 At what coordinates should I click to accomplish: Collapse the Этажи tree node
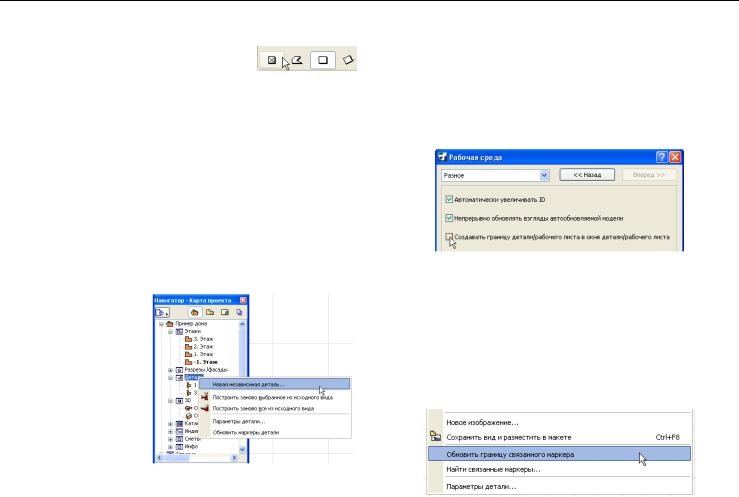click(171, 332)
